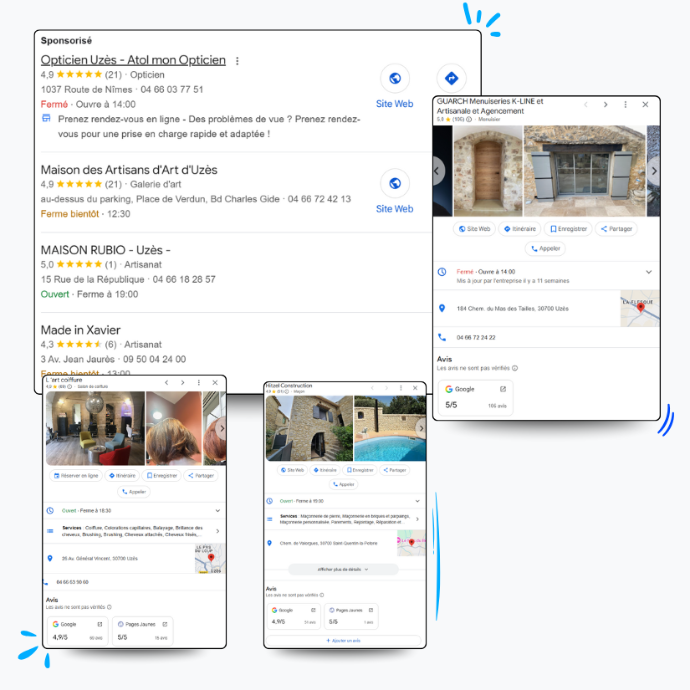Image resolution: width=690 pixels, height=690 pixels.
Task: Open the grey shutters window photo in GUARCH panel
Action: [585, 171]
